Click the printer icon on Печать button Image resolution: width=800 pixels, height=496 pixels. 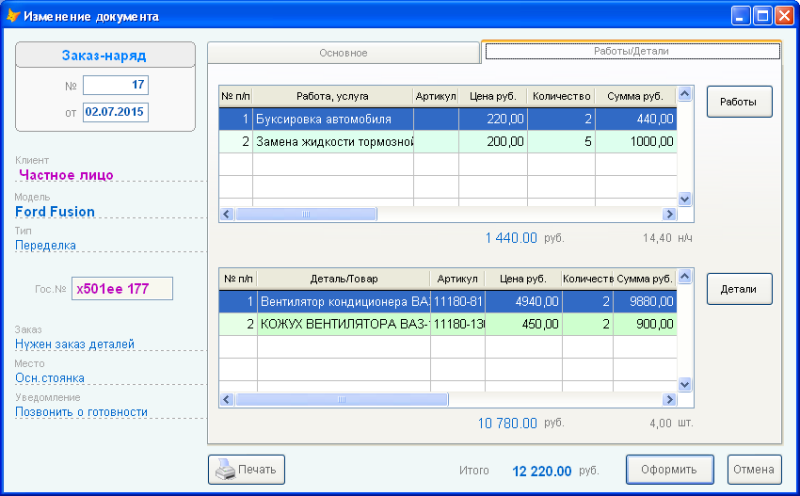pos(226,468)
